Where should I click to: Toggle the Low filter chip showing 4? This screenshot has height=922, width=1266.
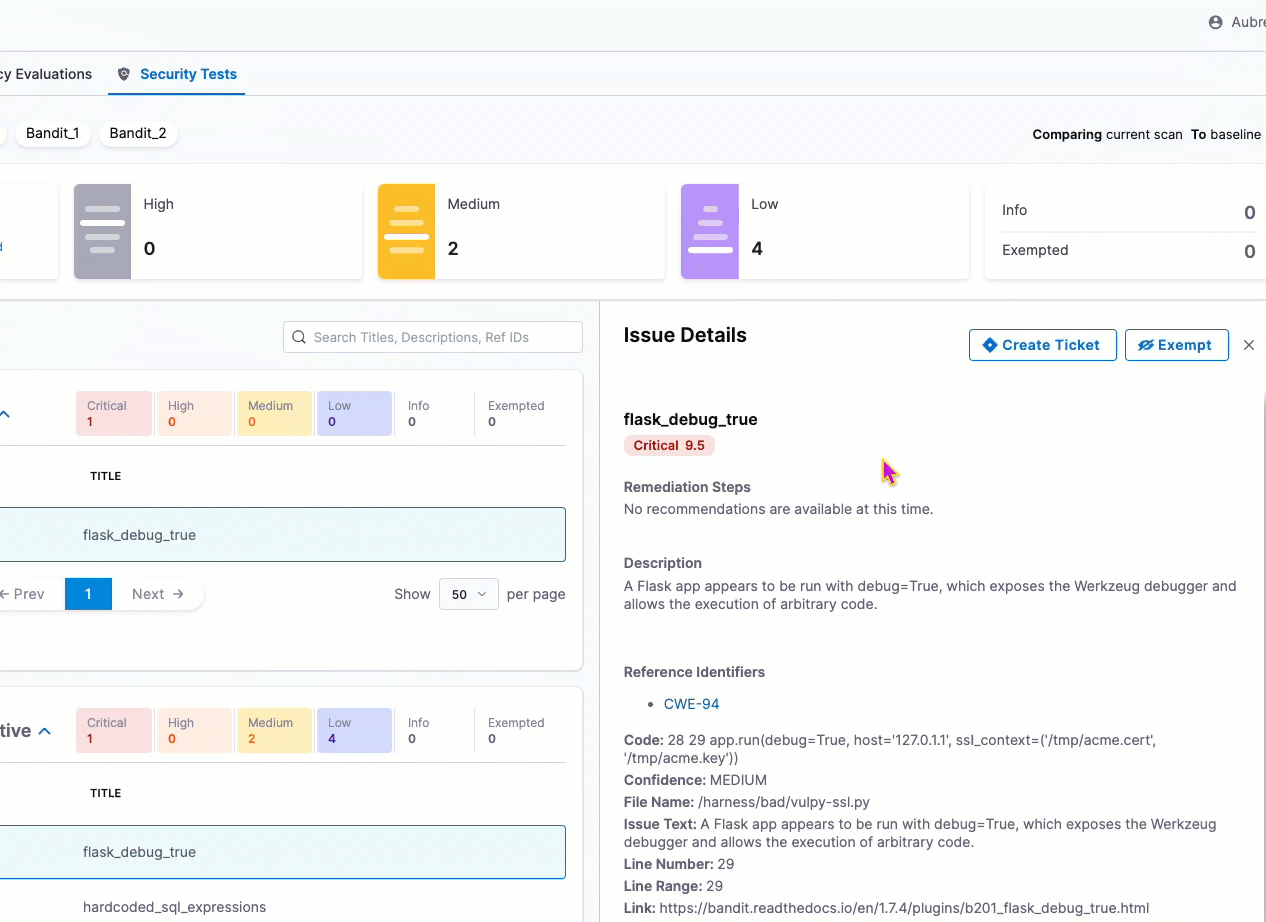tap(354, 731)
